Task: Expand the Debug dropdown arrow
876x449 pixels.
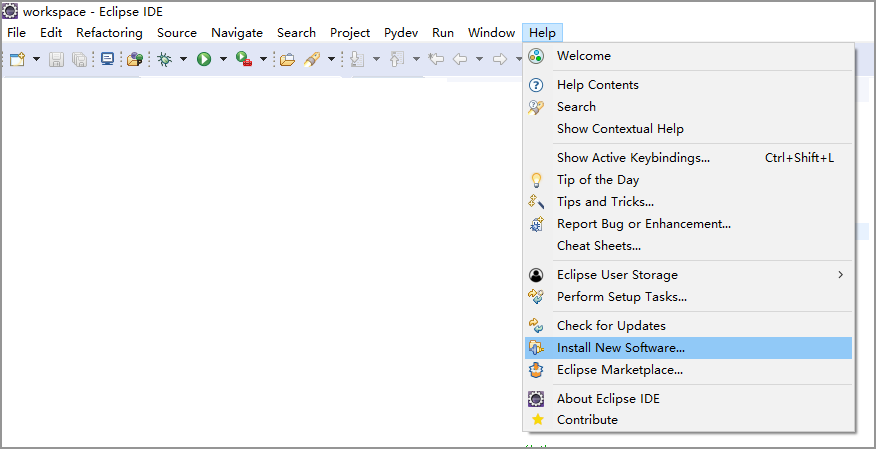Action: pos(183,59)
